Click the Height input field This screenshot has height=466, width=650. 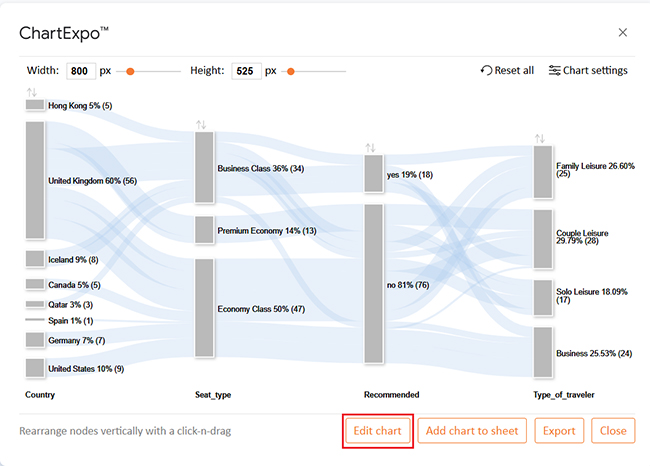tap(246, 71)
